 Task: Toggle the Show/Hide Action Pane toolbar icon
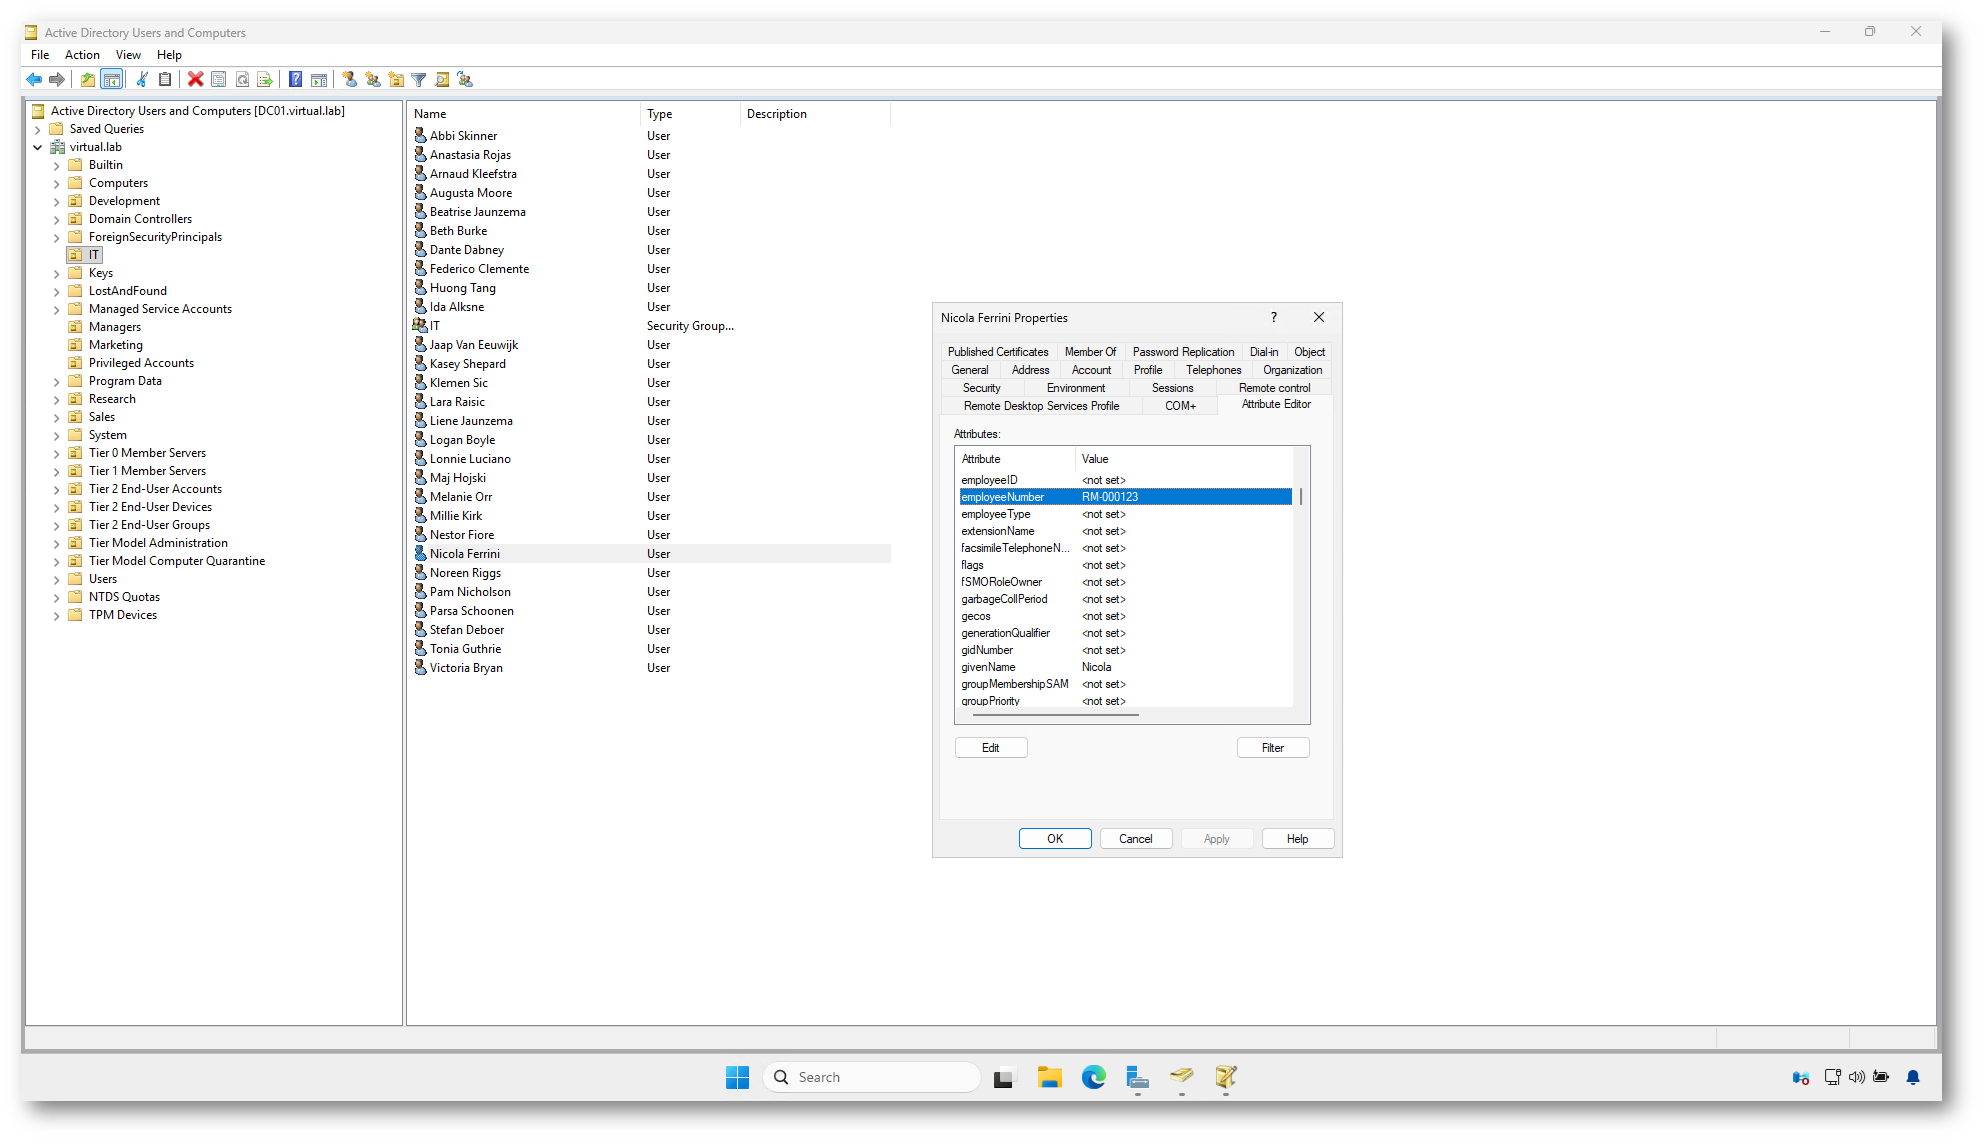click(319, 80)
